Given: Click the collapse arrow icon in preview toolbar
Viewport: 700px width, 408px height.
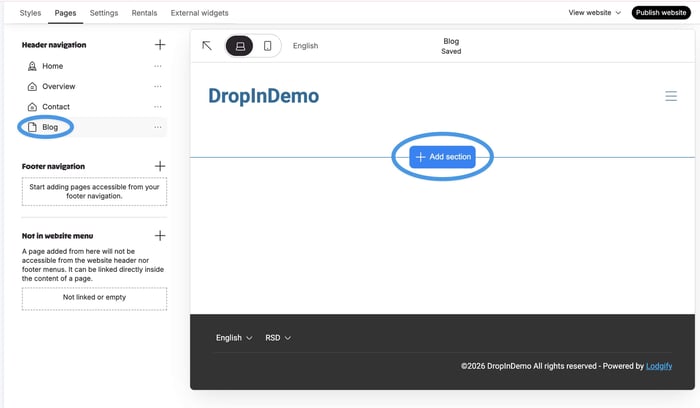Looking at the screenshot, I should 207,46.
